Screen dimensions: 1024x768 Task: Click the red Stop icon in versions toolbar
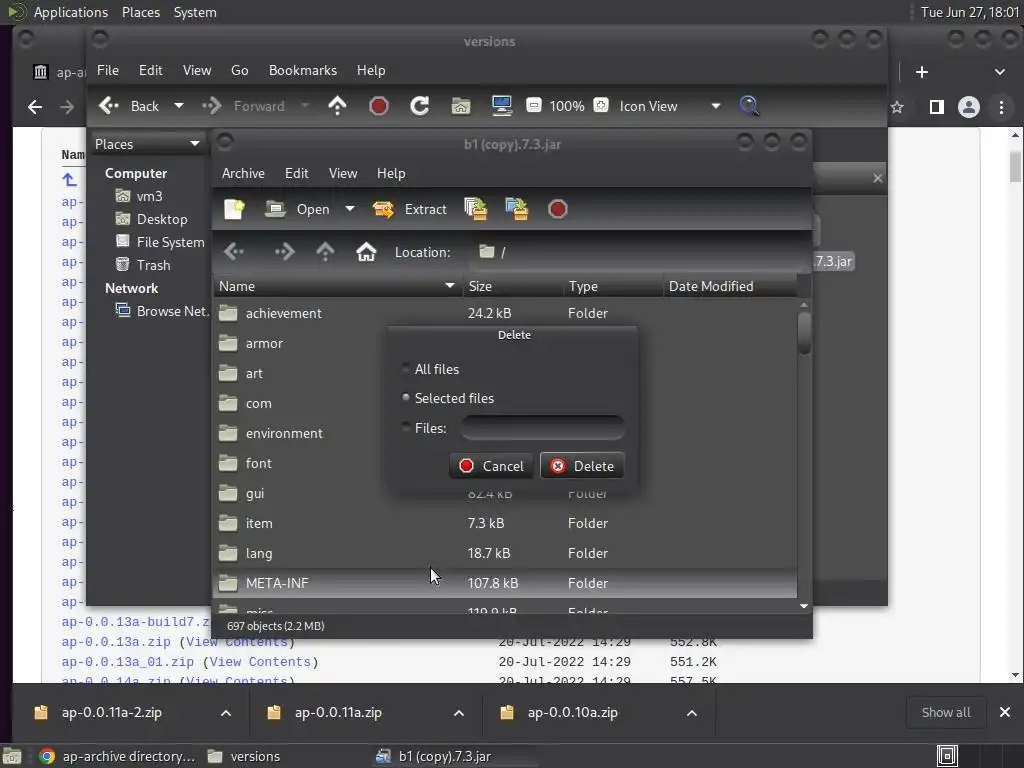[379, 106]
